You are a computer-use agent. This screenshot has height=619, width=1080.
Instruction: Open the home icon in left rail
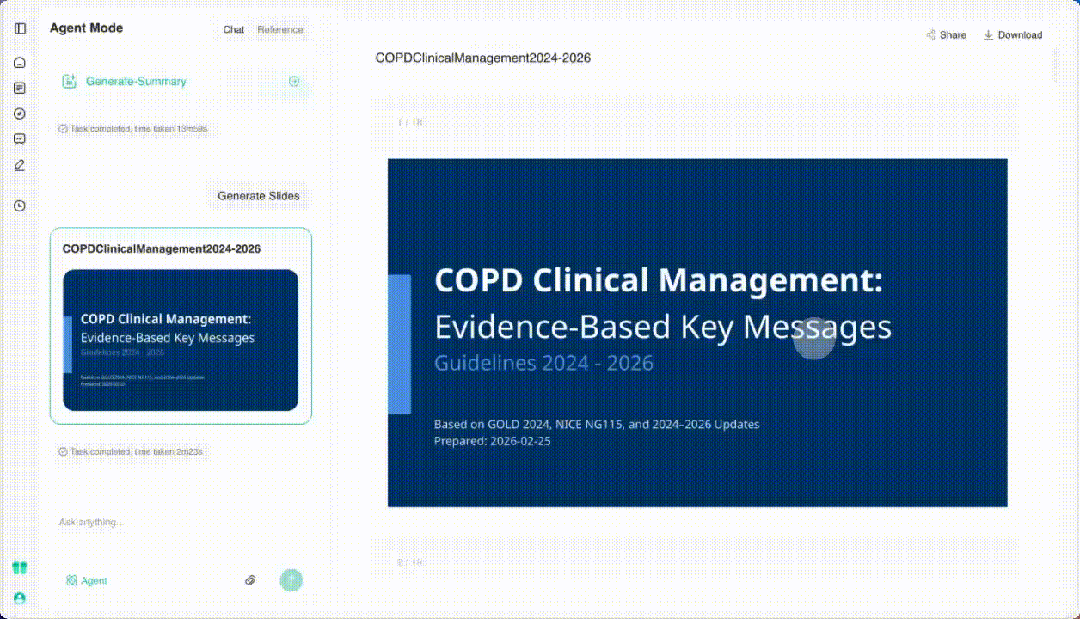coord(20,63)
